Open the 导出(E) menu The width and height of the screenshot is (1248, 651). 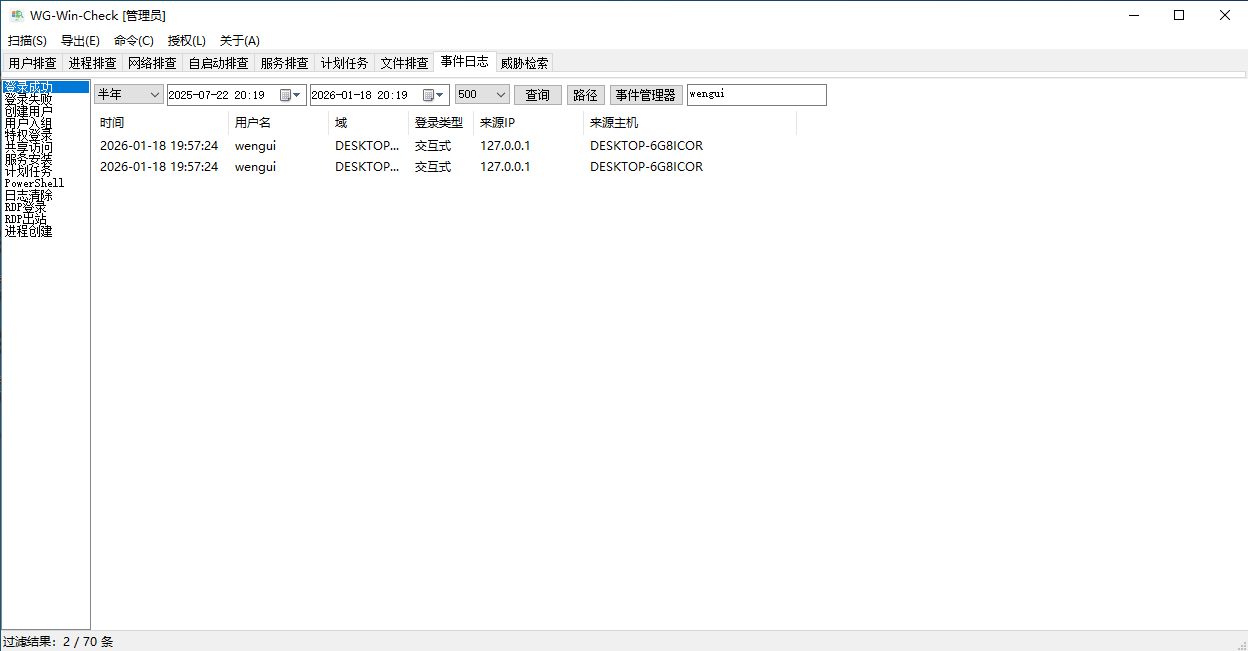80,41
